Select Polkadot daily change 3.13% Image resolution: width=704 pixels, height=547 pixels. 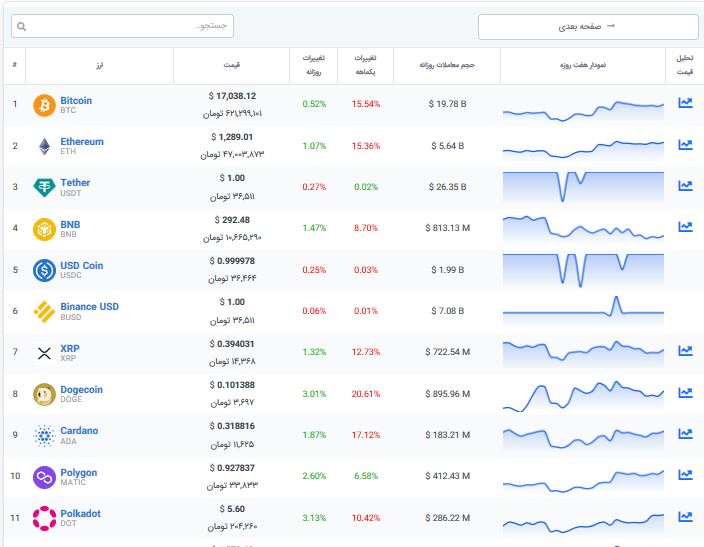(314, 518)
